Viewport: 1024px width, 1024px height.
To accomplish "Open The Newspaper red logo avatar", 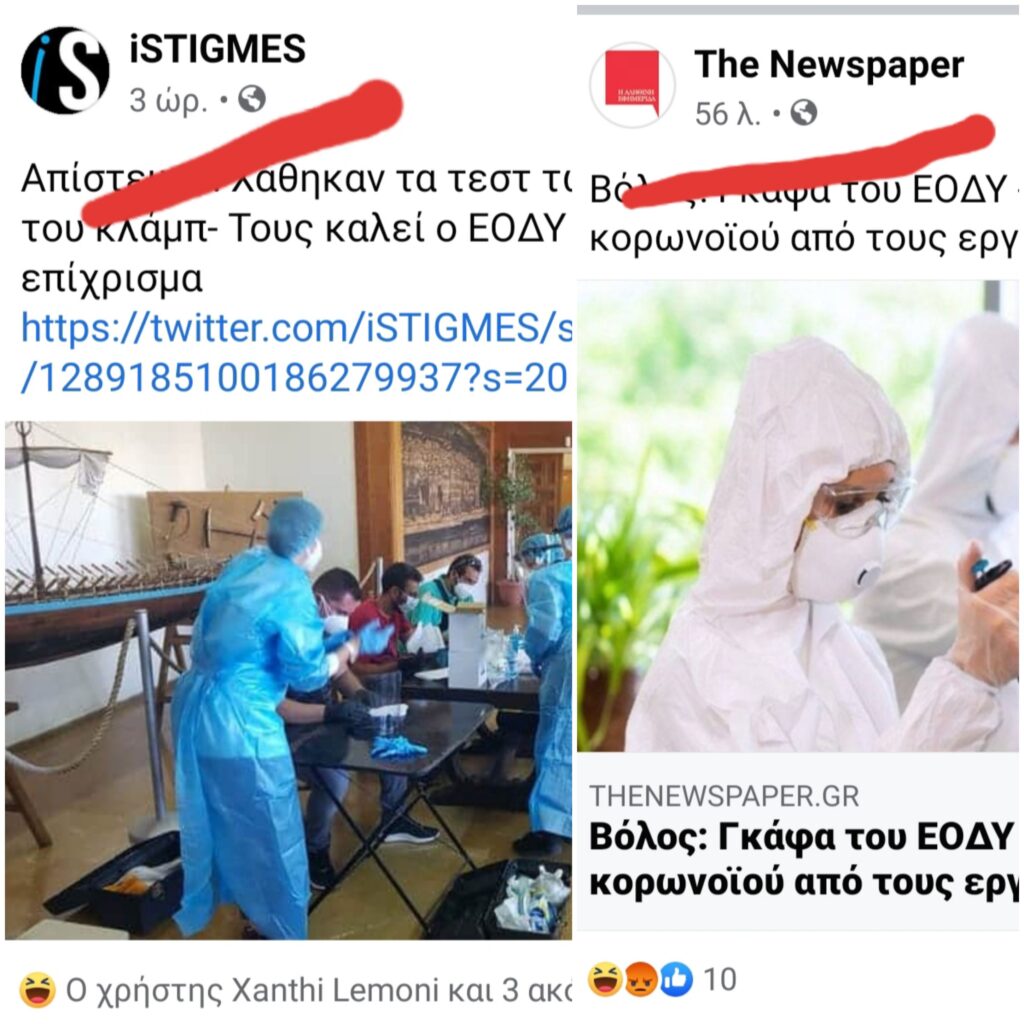I will coord(632,85).
